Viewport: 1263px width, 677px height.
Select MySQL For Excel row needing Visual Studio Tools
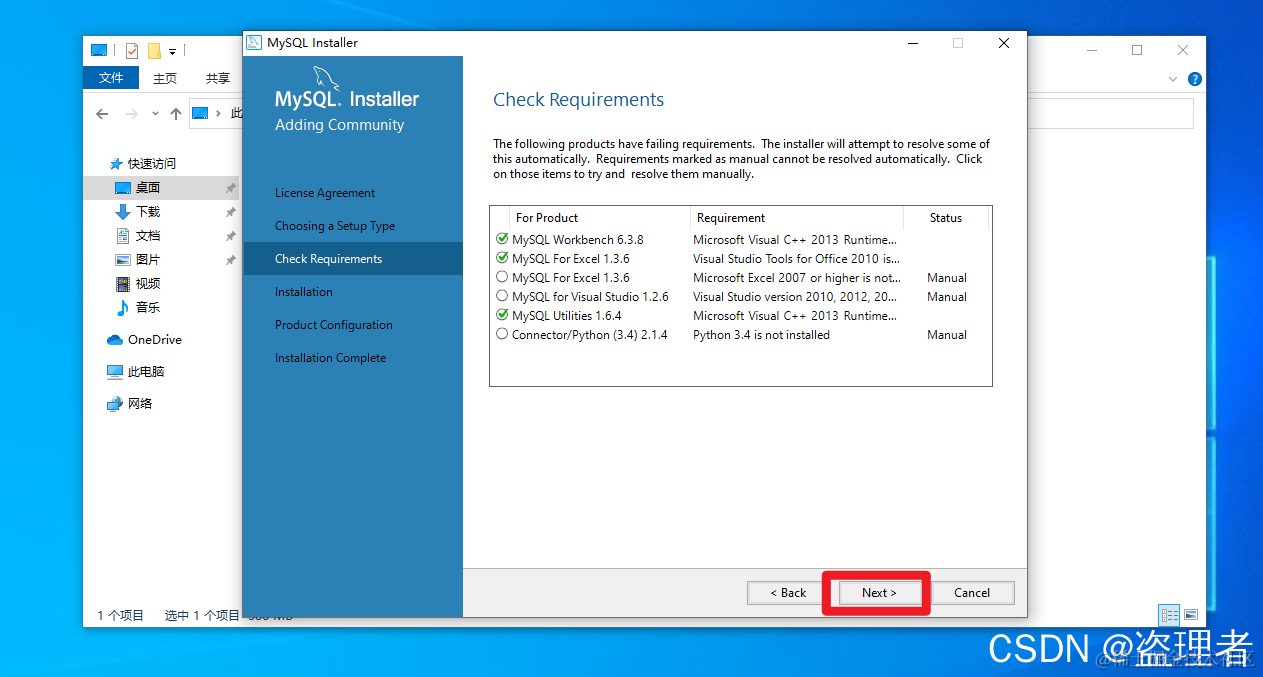pyautogui.click(x=740, y=258)
